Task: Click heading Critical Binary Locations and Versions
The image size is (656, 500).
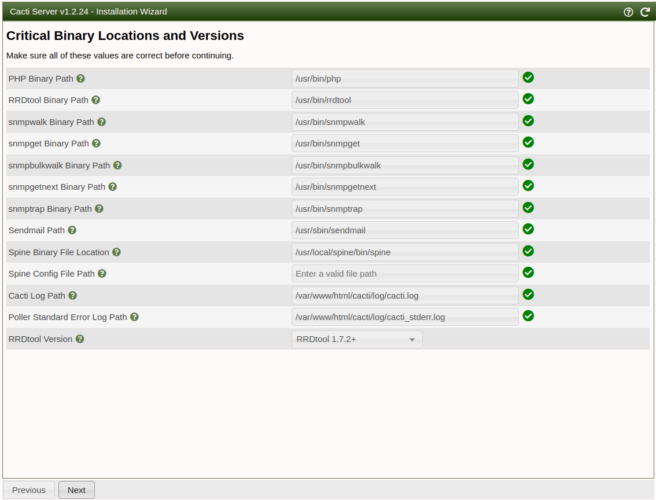Action: [x=125, y=36]
